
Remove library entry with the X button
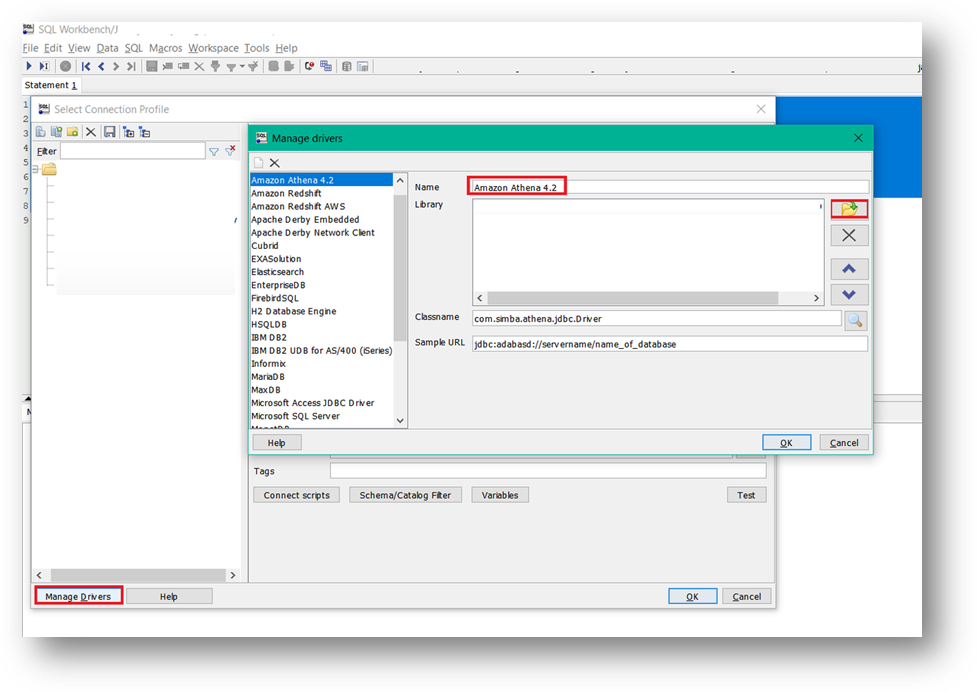(849, 235)
